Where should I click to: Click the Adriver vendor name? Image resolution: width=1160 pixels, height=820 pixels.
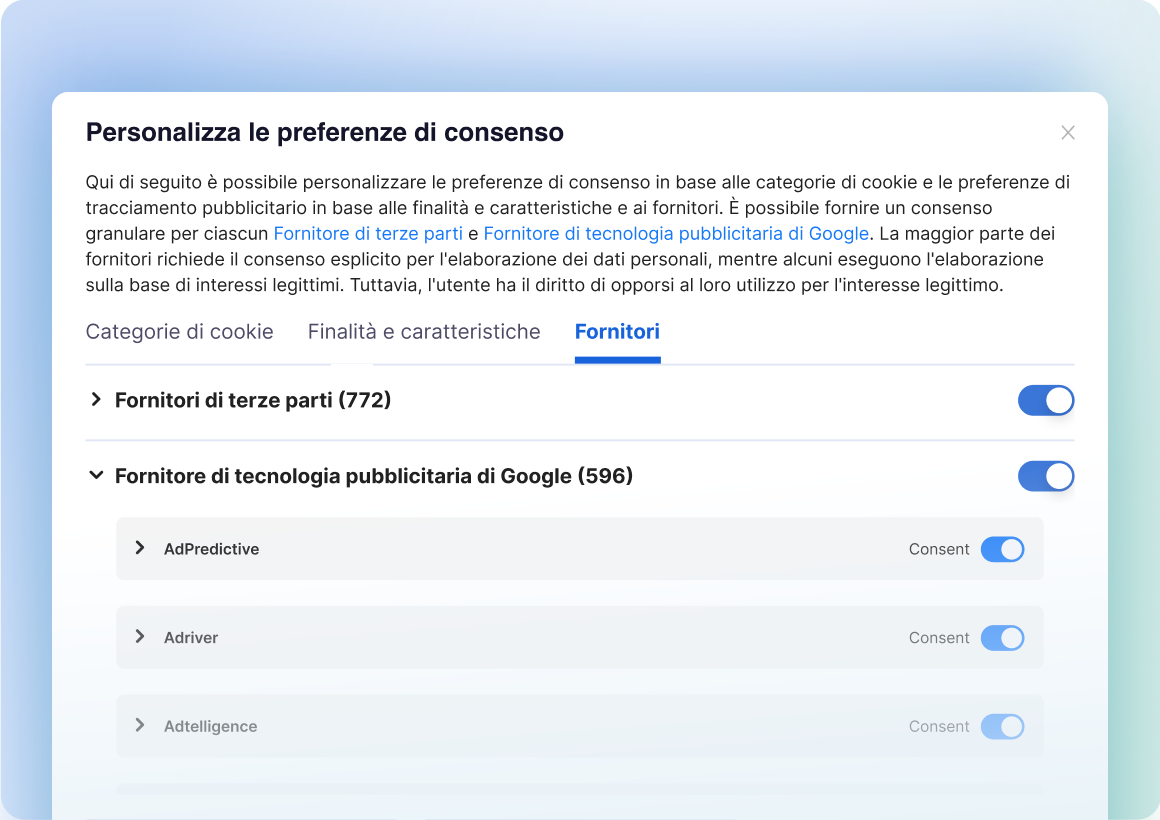tap(191, 638)
